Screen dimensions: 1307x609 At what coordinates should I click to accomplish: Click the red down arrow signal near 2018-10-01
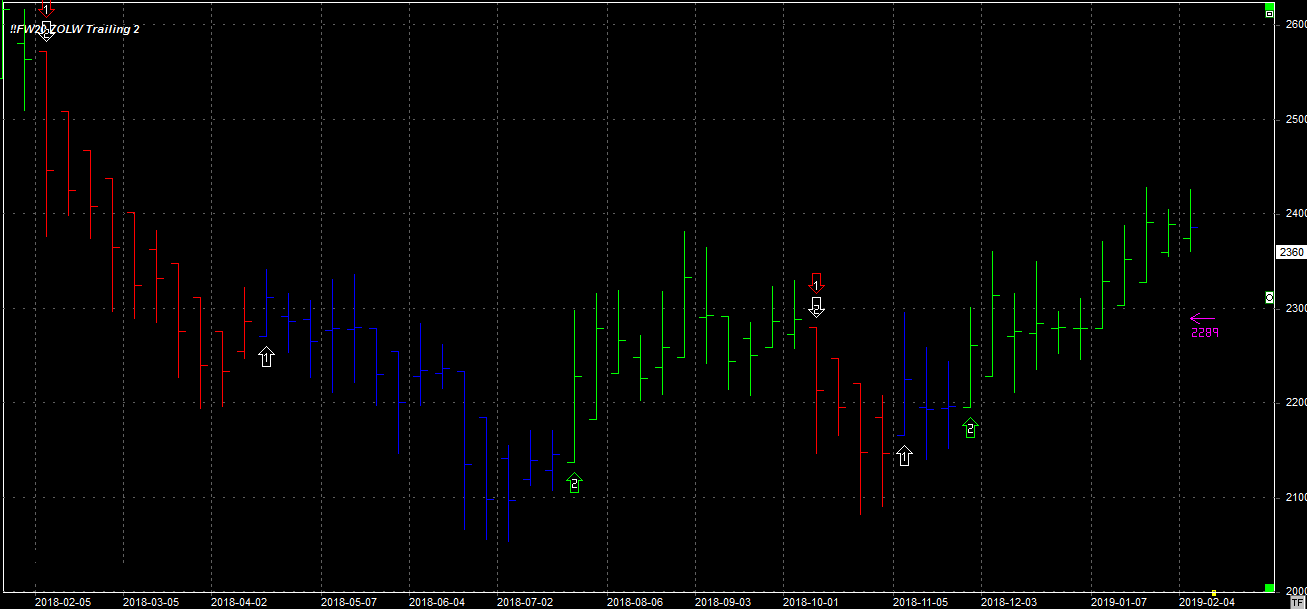(x=816, y=282)
